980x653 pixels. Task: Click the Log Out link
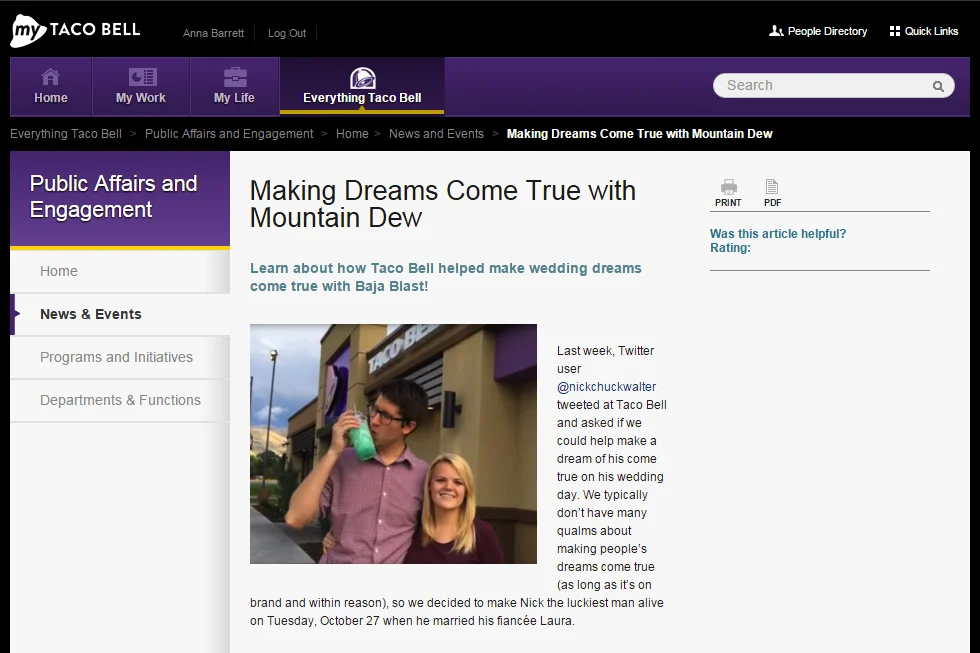(x=286, y=33)
